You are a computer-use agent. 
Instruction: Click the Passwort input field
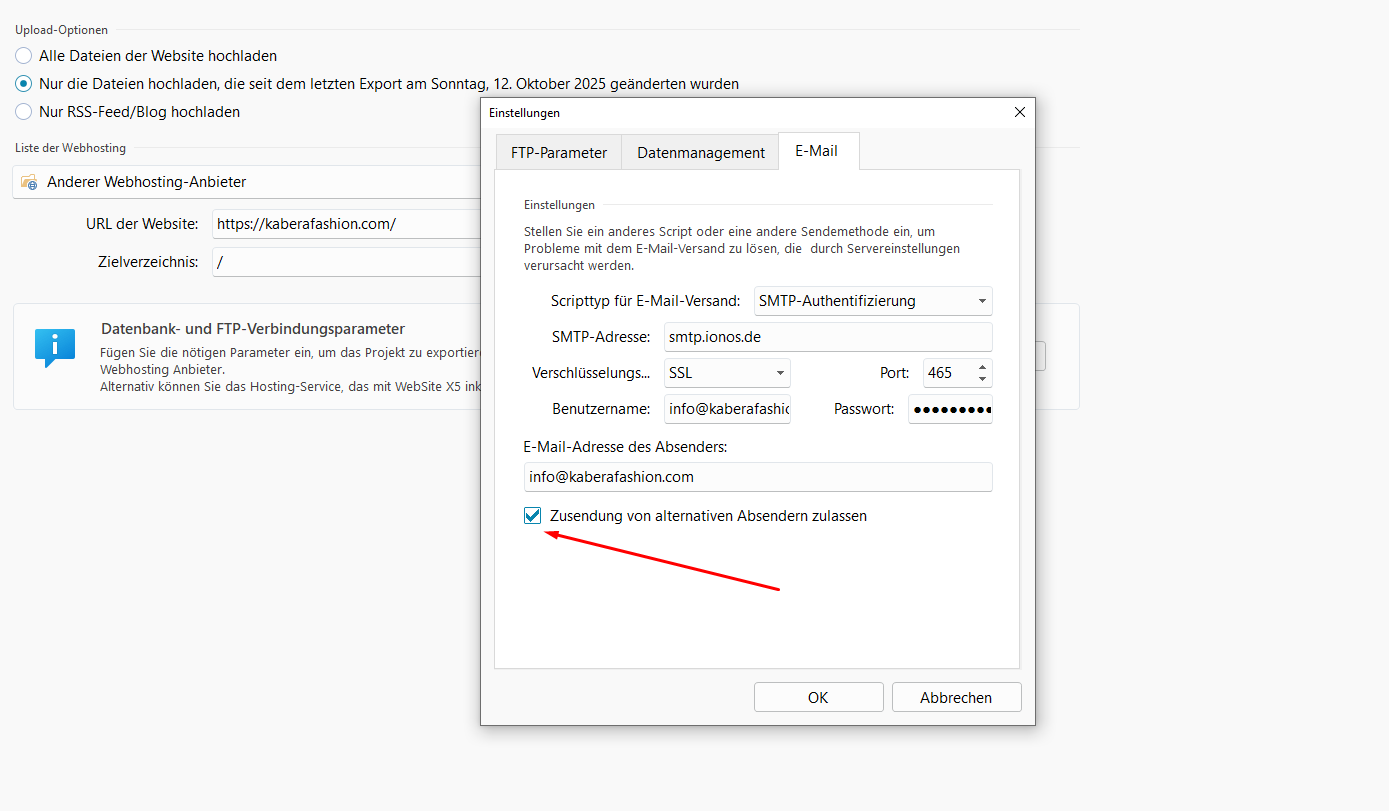[949, 409]
